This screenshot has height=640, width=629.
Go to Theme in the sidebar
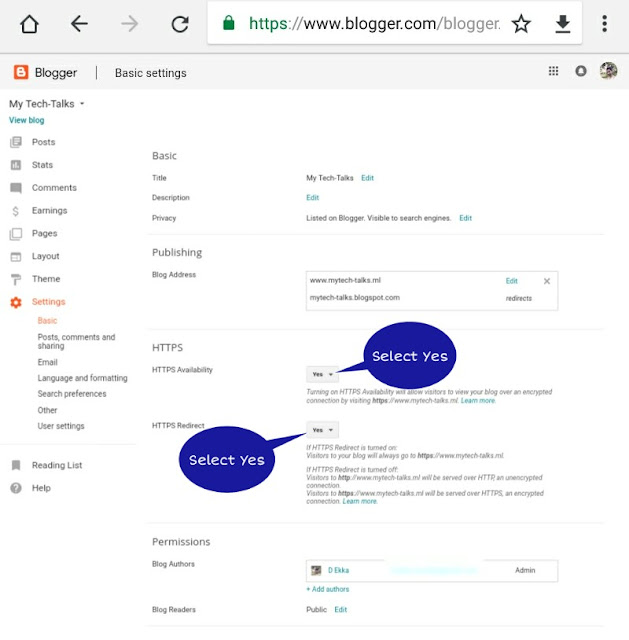click(46, 279)
